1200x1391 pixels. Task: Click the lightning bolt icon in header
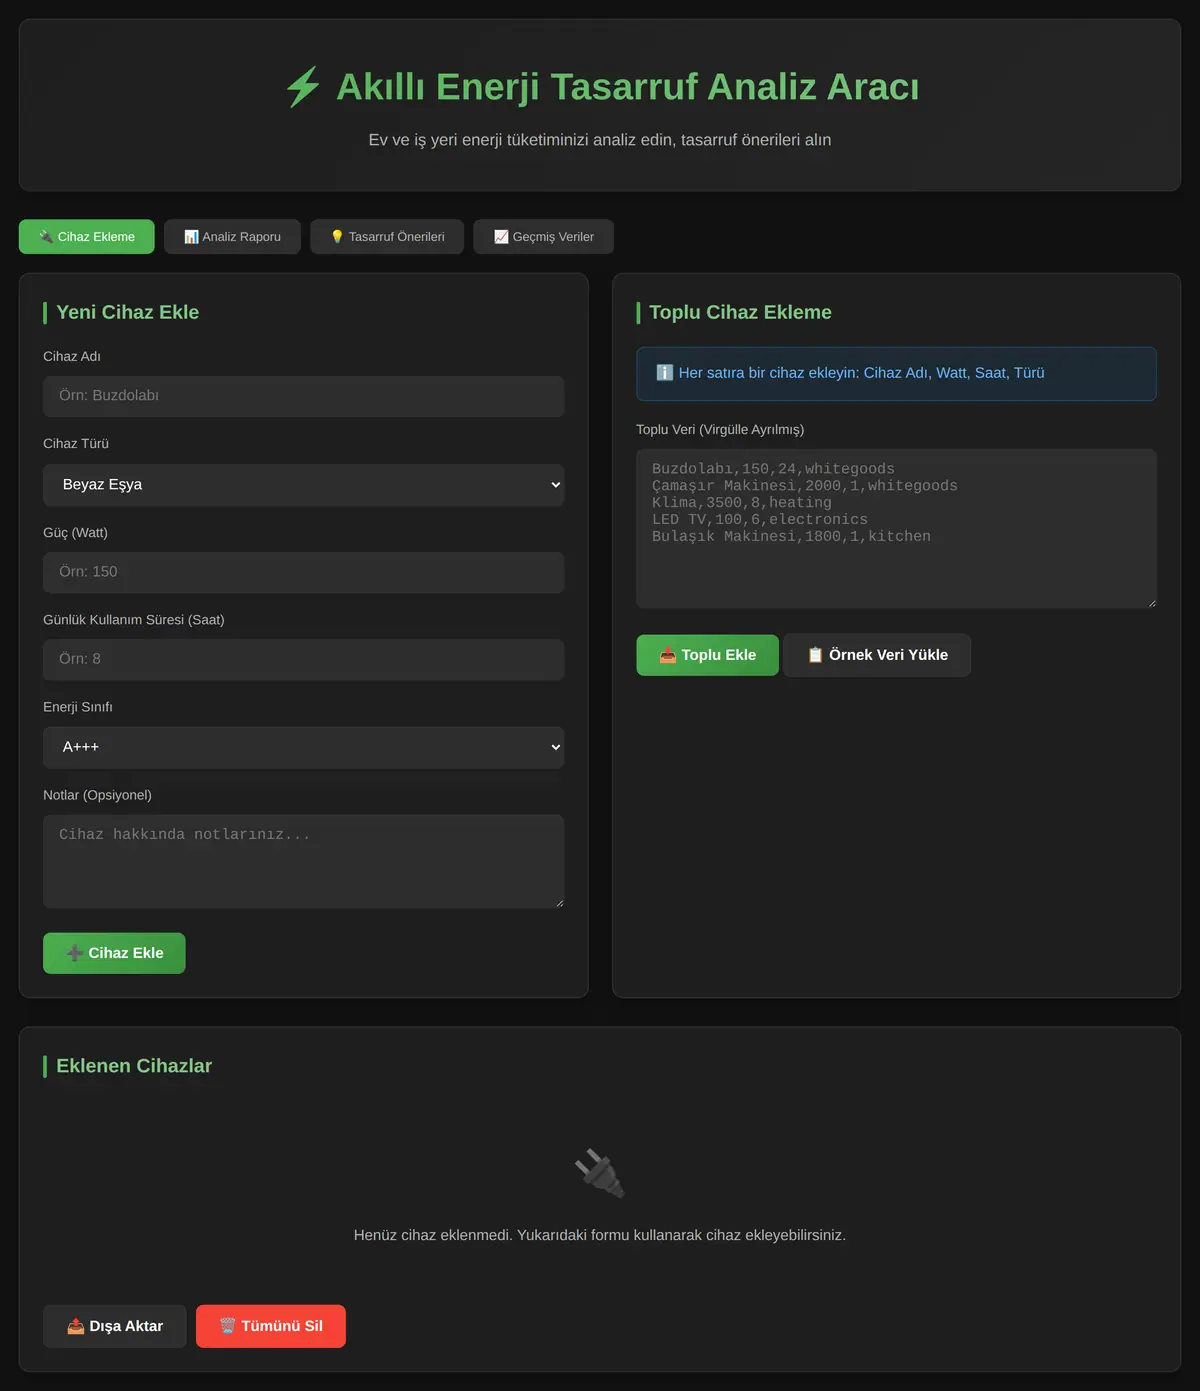(x=303, y=87)
